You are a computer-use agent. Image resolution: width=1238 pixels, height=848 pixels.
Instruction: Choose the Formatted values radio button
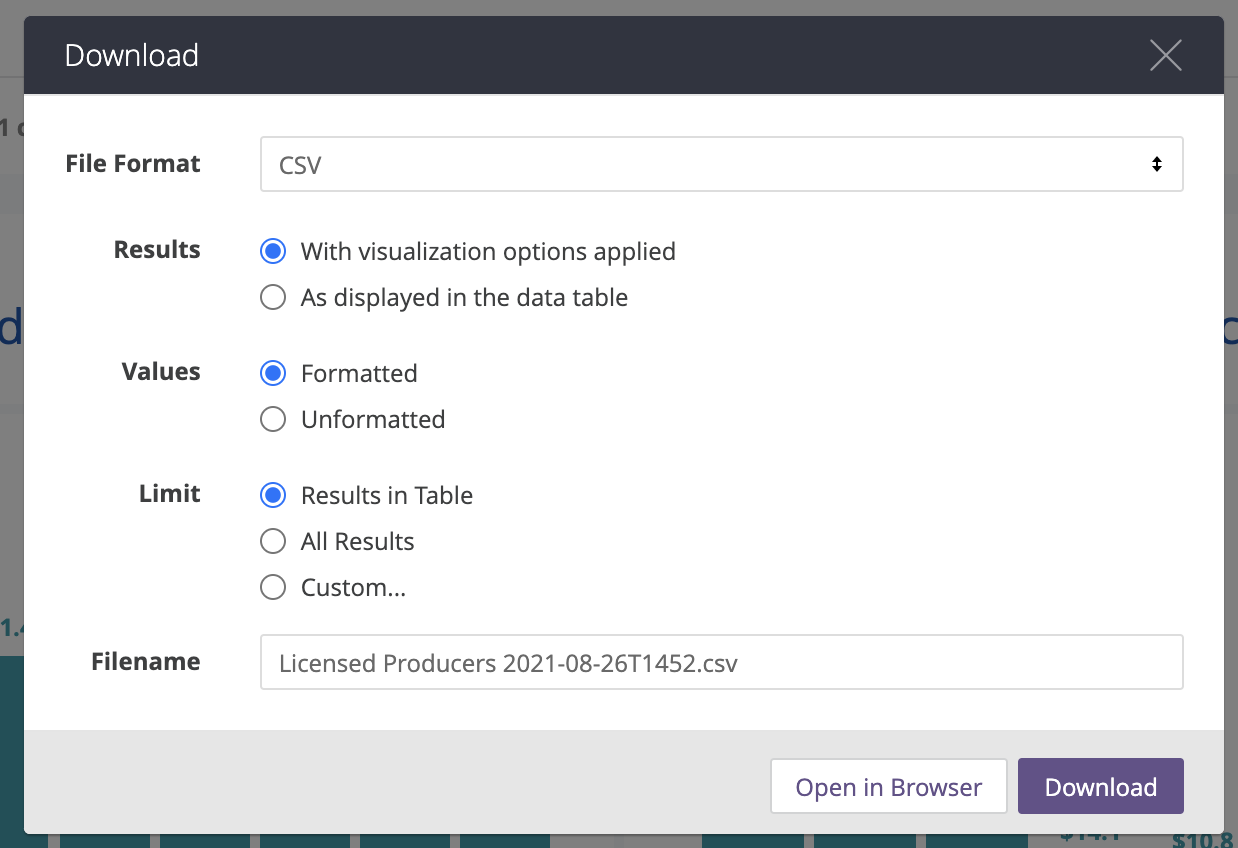273,373
